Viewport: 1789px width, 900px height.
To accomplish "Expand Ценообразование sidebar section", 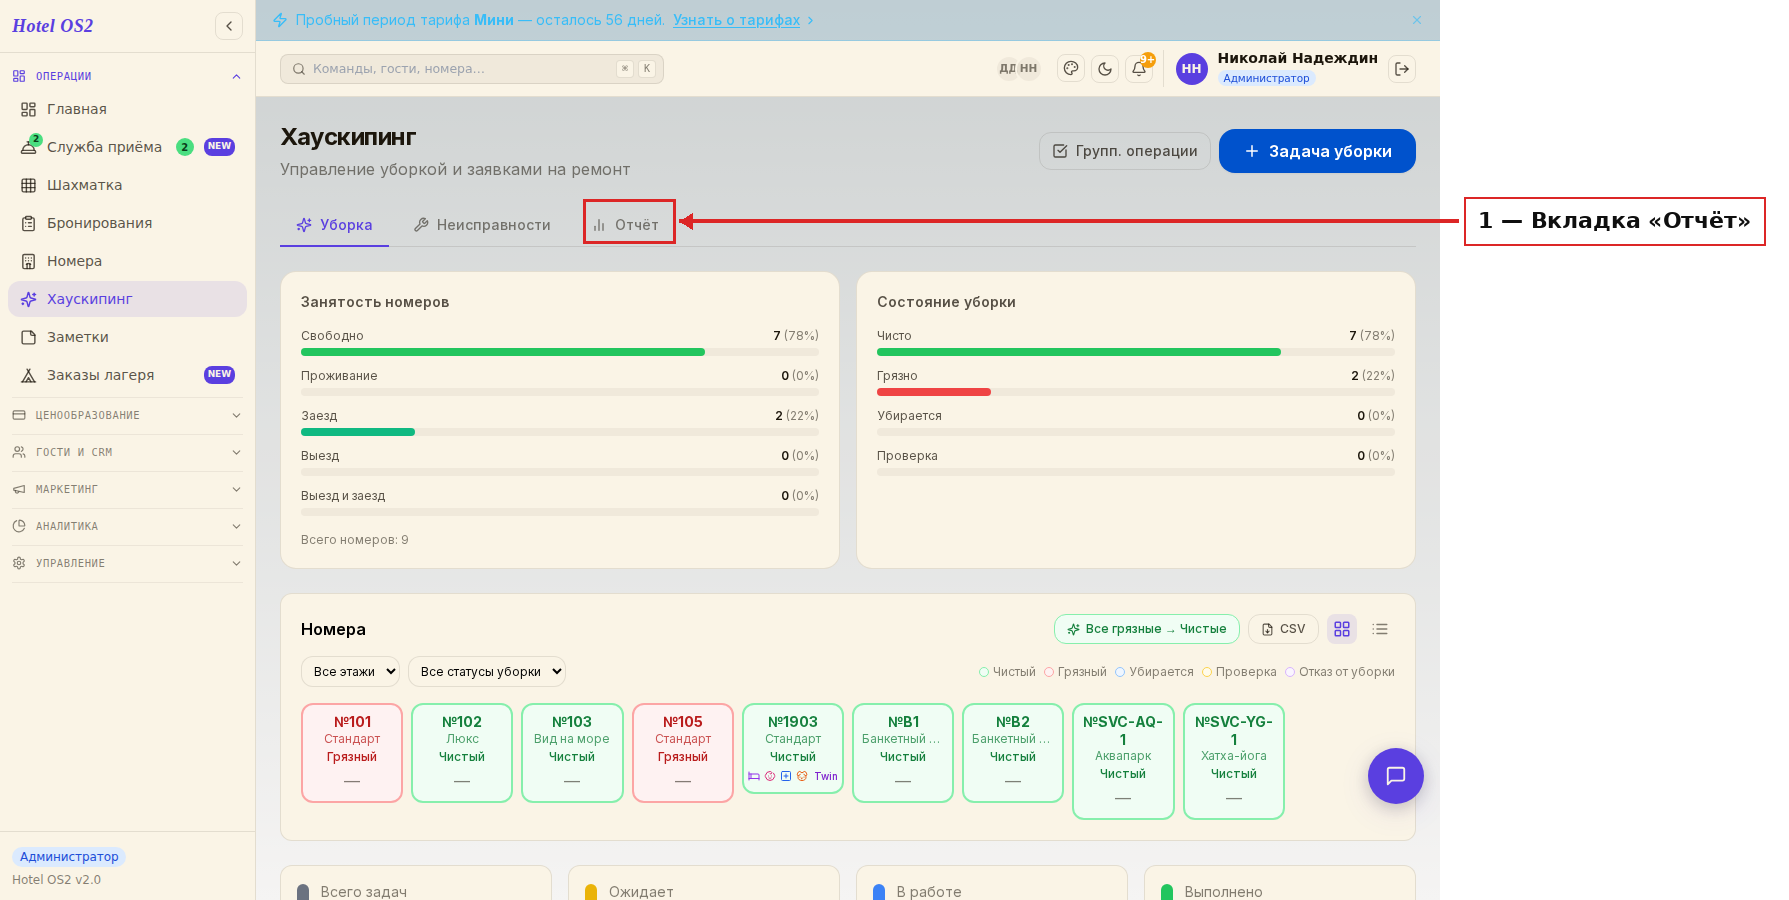I will pyautogui.click(x=127, y=415).
